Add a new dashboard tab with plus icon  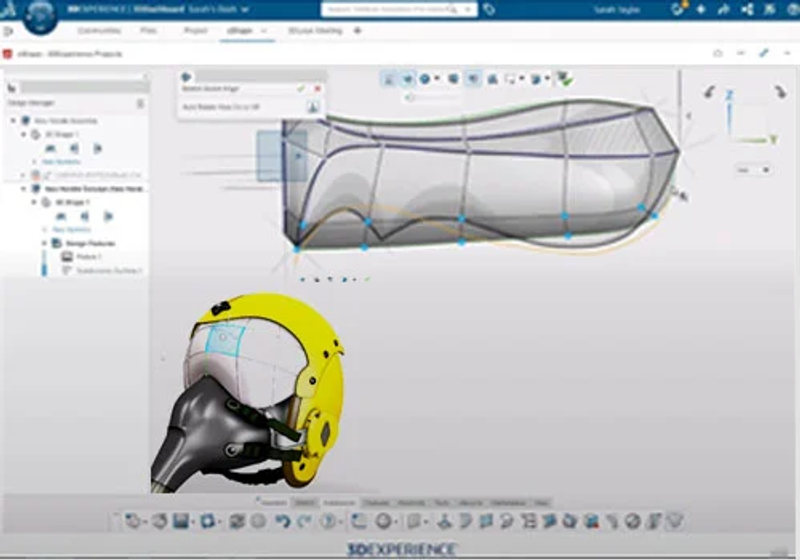[x=357, y=31]
